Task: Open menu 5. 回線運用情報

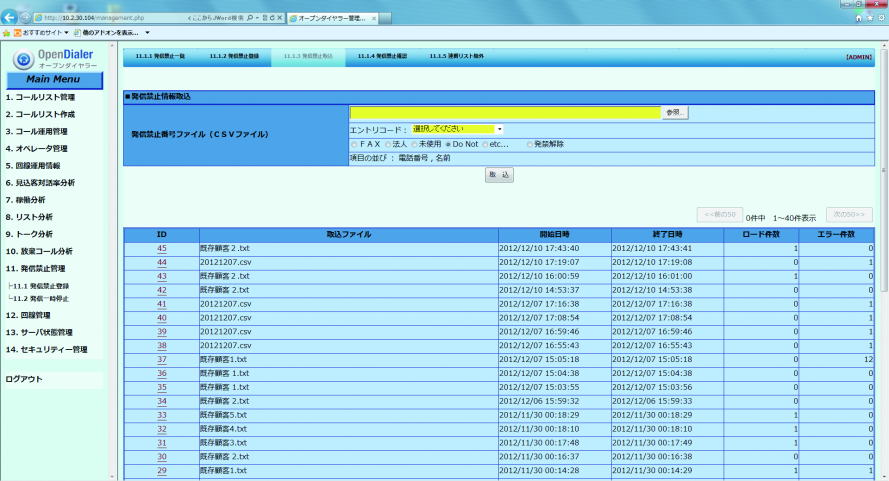Action: pyautogui.click(x=33, y=166)
